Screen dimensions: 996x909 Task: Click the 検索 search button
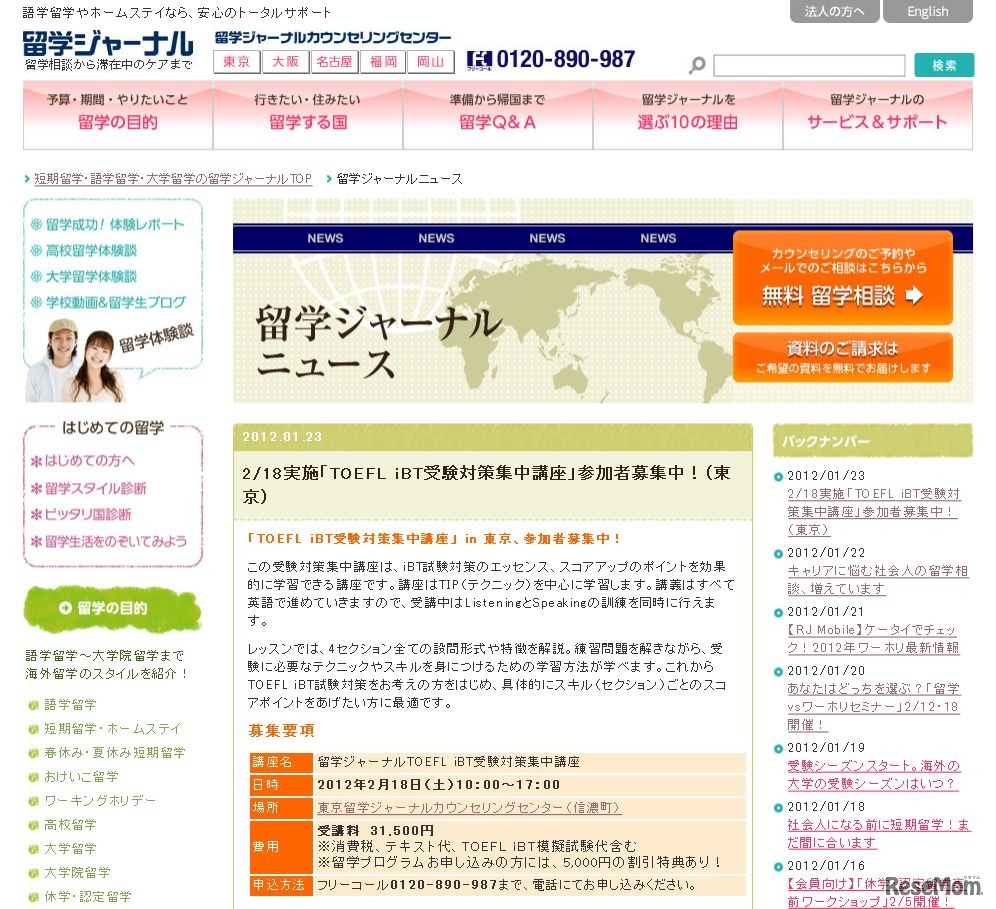coord(944,63)
